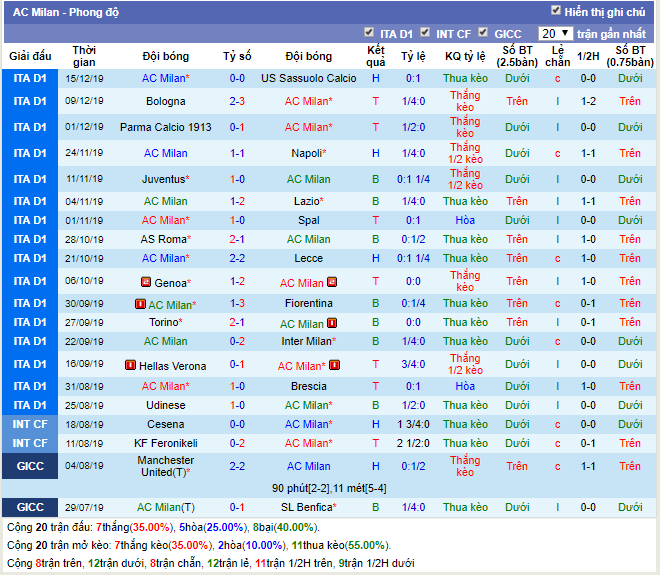Screen dimensions: 660x575
Task: Click the Lẻ chẵn column header
Action: point(557,56)
